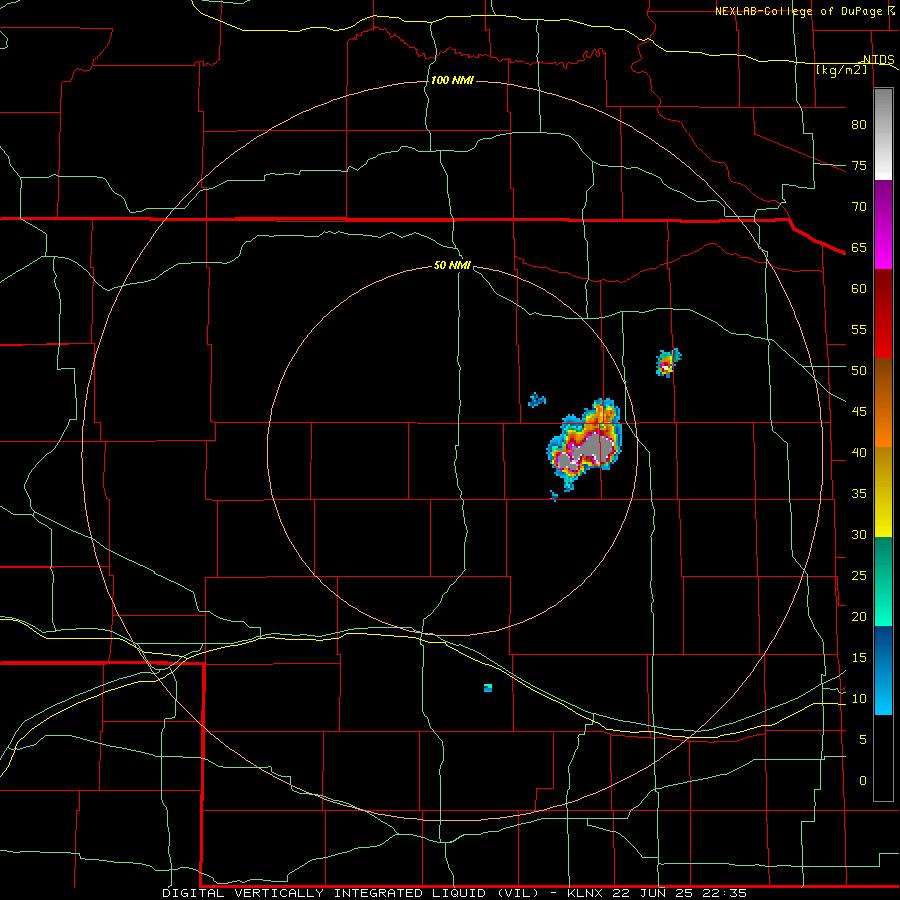
Task: Click the 70 value on color scale
Action: pos(859,207)
